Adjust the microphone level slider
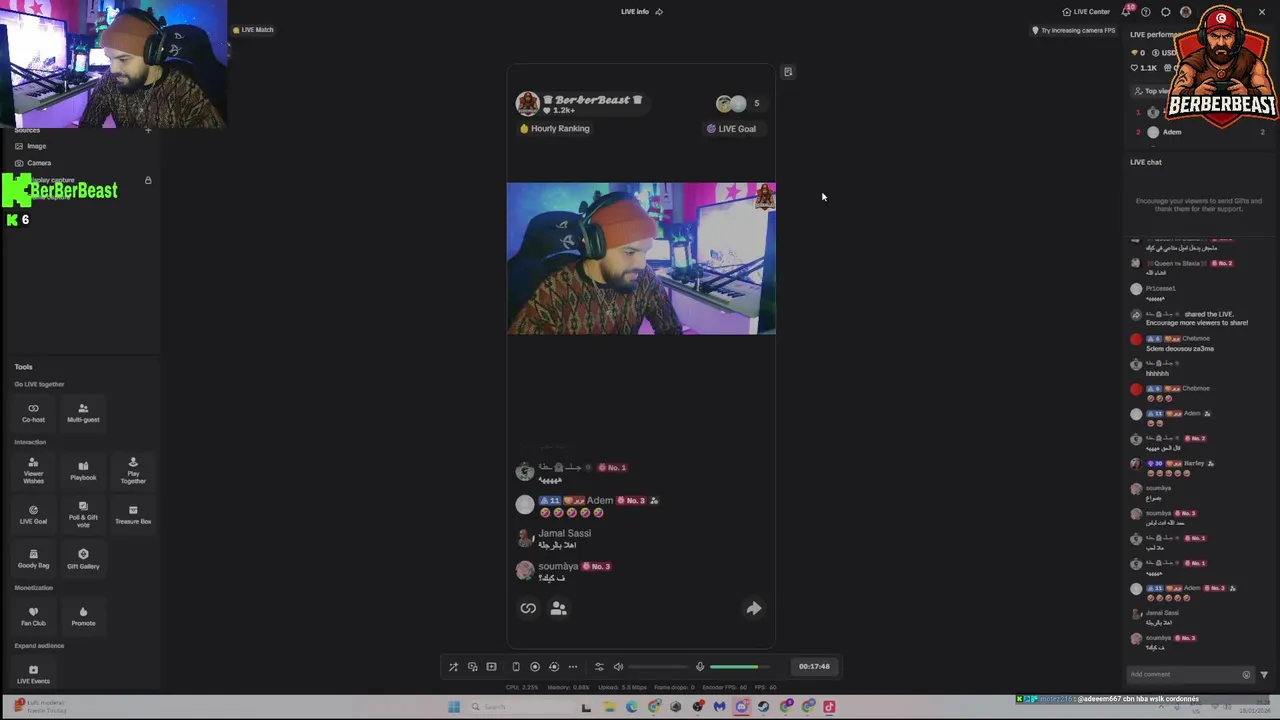This screenshot has width=1280, height=720. 740,667
